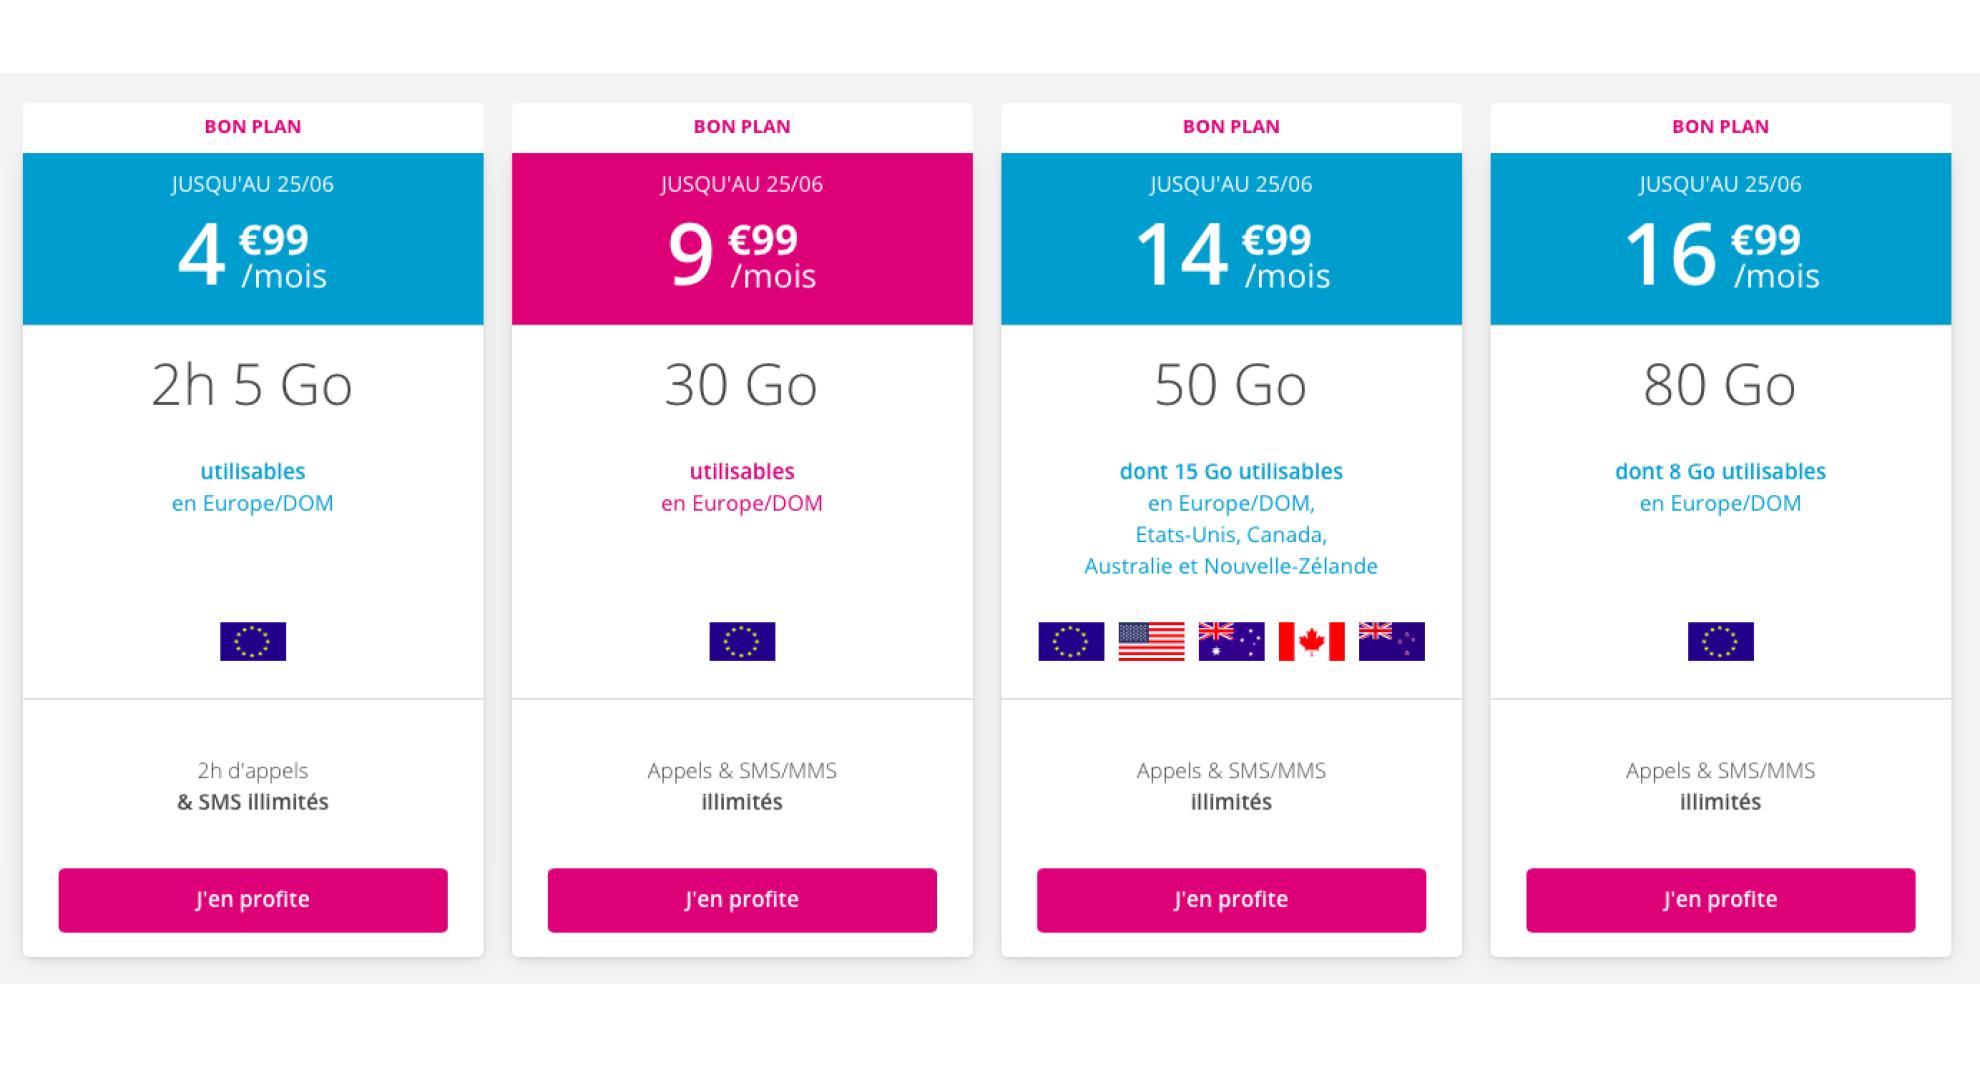The width and height of the screenshot is (1980, 1080).
Task: Click the Canadian flag icon
Action: point(1311,641)
